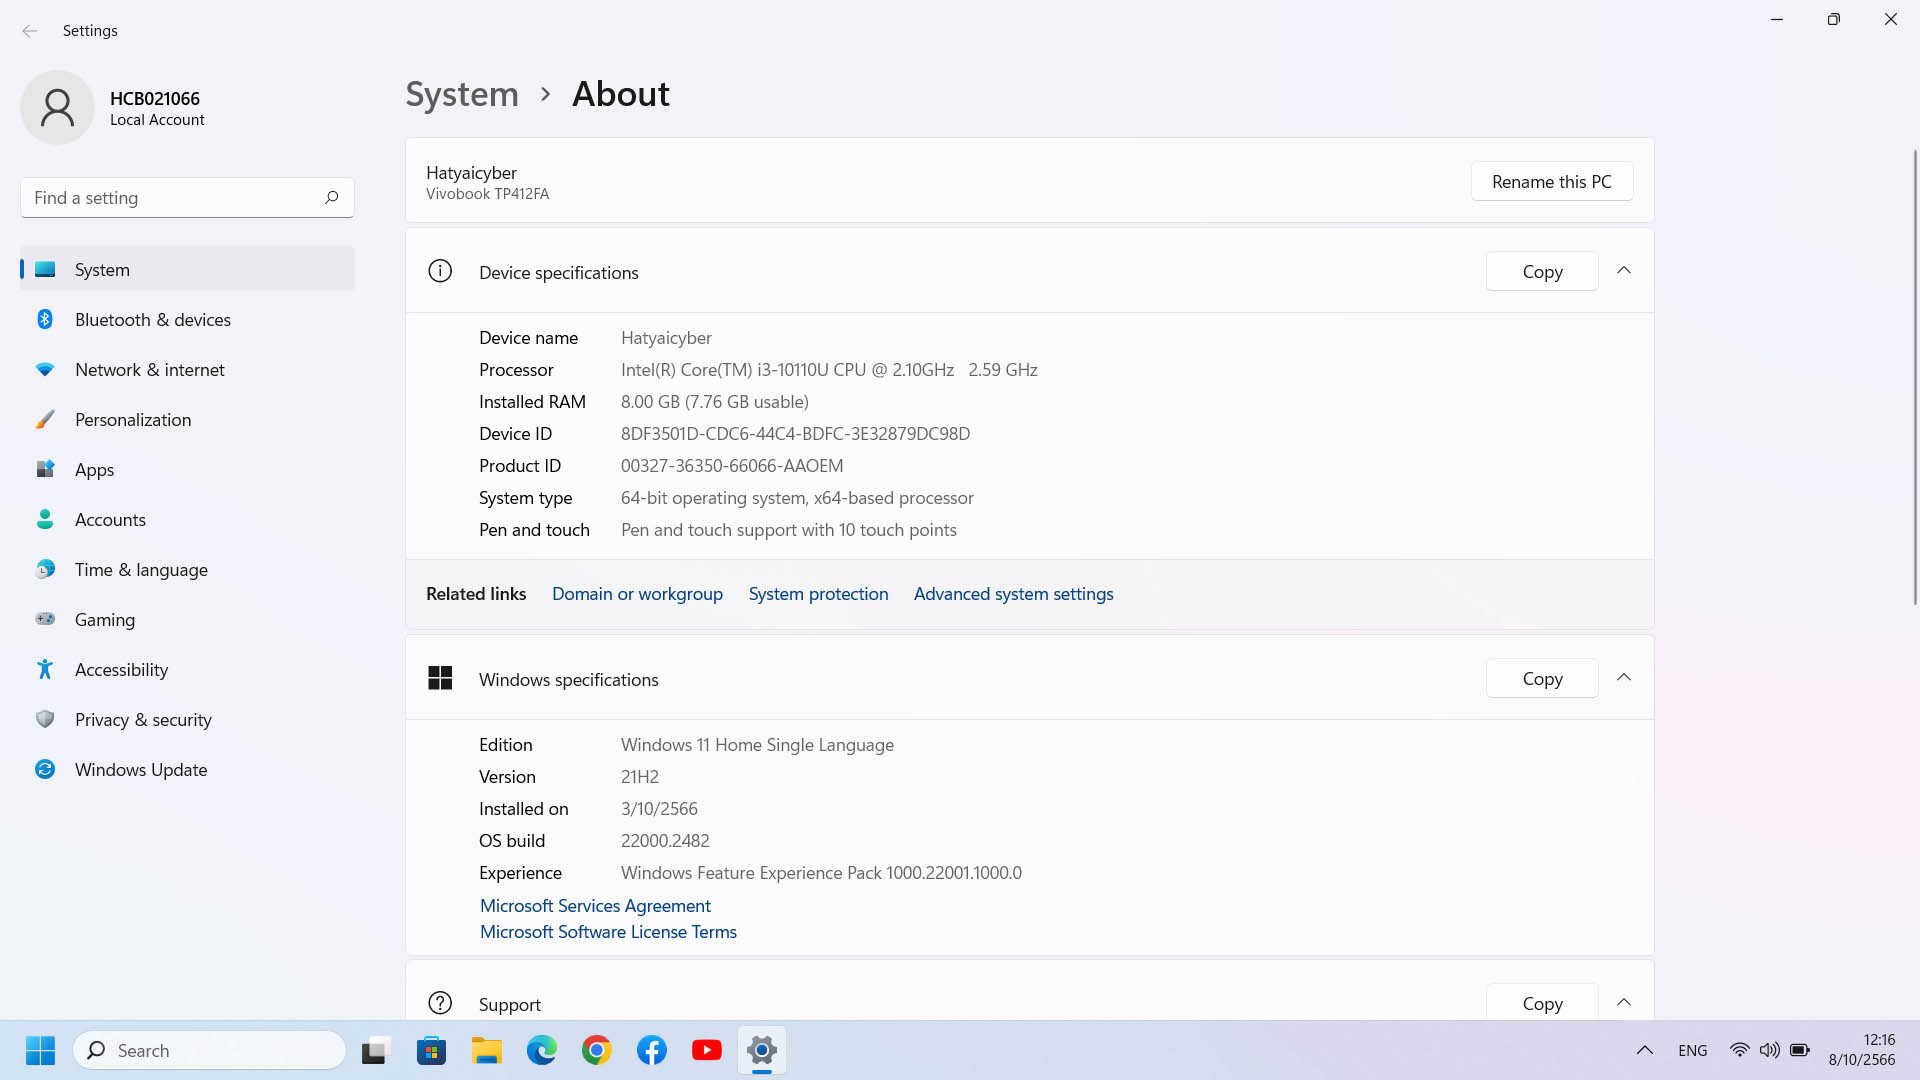This screenshot has width=1920, height=1080.
Task: Click the battery tray icon
Action: click(1800, 1050)
